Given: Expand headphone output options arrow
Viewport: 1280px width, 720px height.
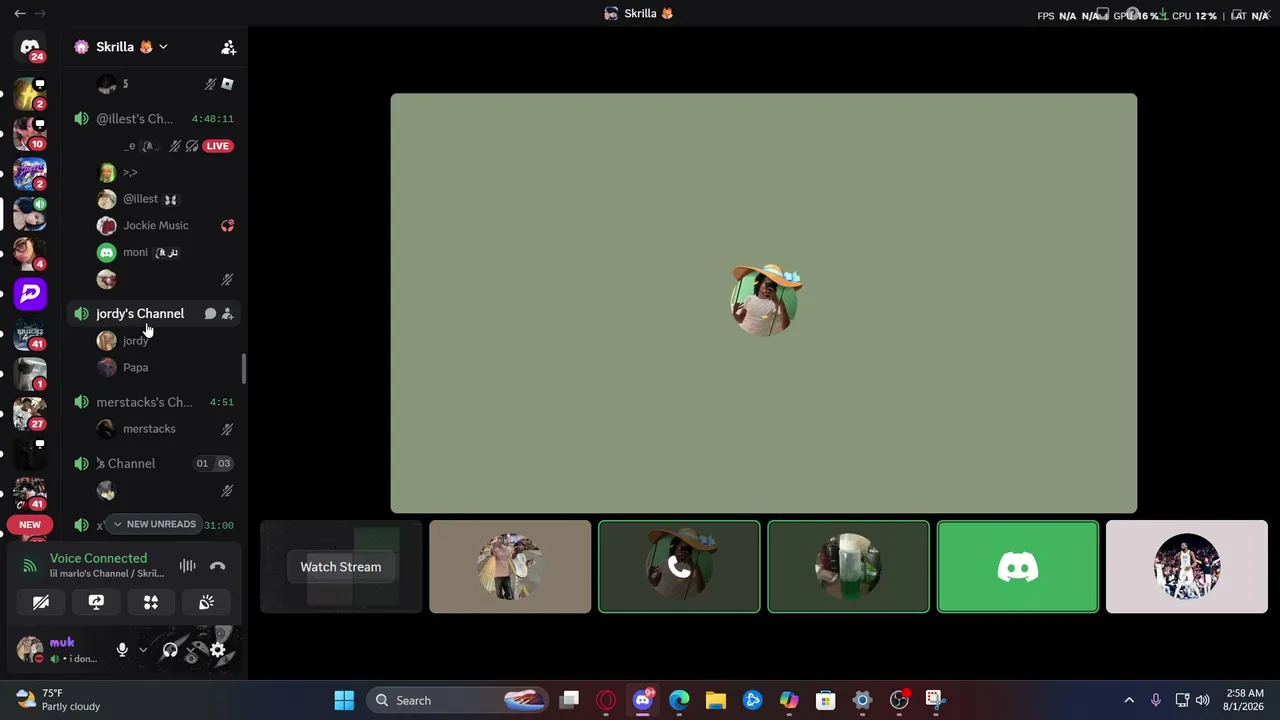Looking at the screenshot, I should pyautogui.click(x=190, y=650).
